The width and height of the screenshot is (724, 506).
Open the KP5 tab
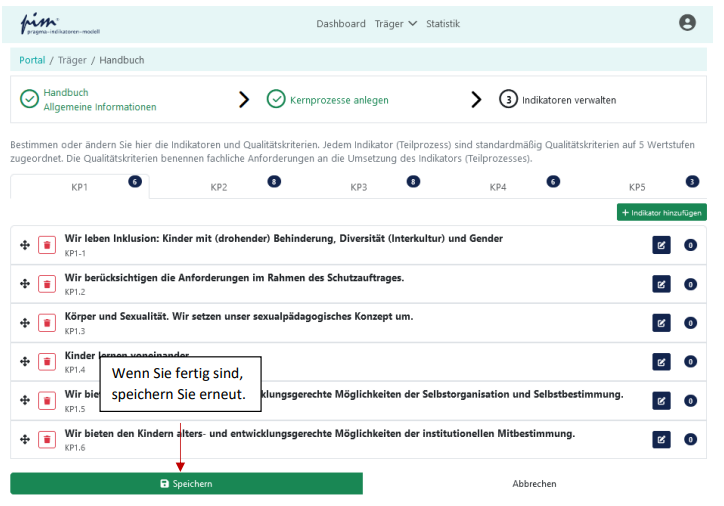click(637, 187)
